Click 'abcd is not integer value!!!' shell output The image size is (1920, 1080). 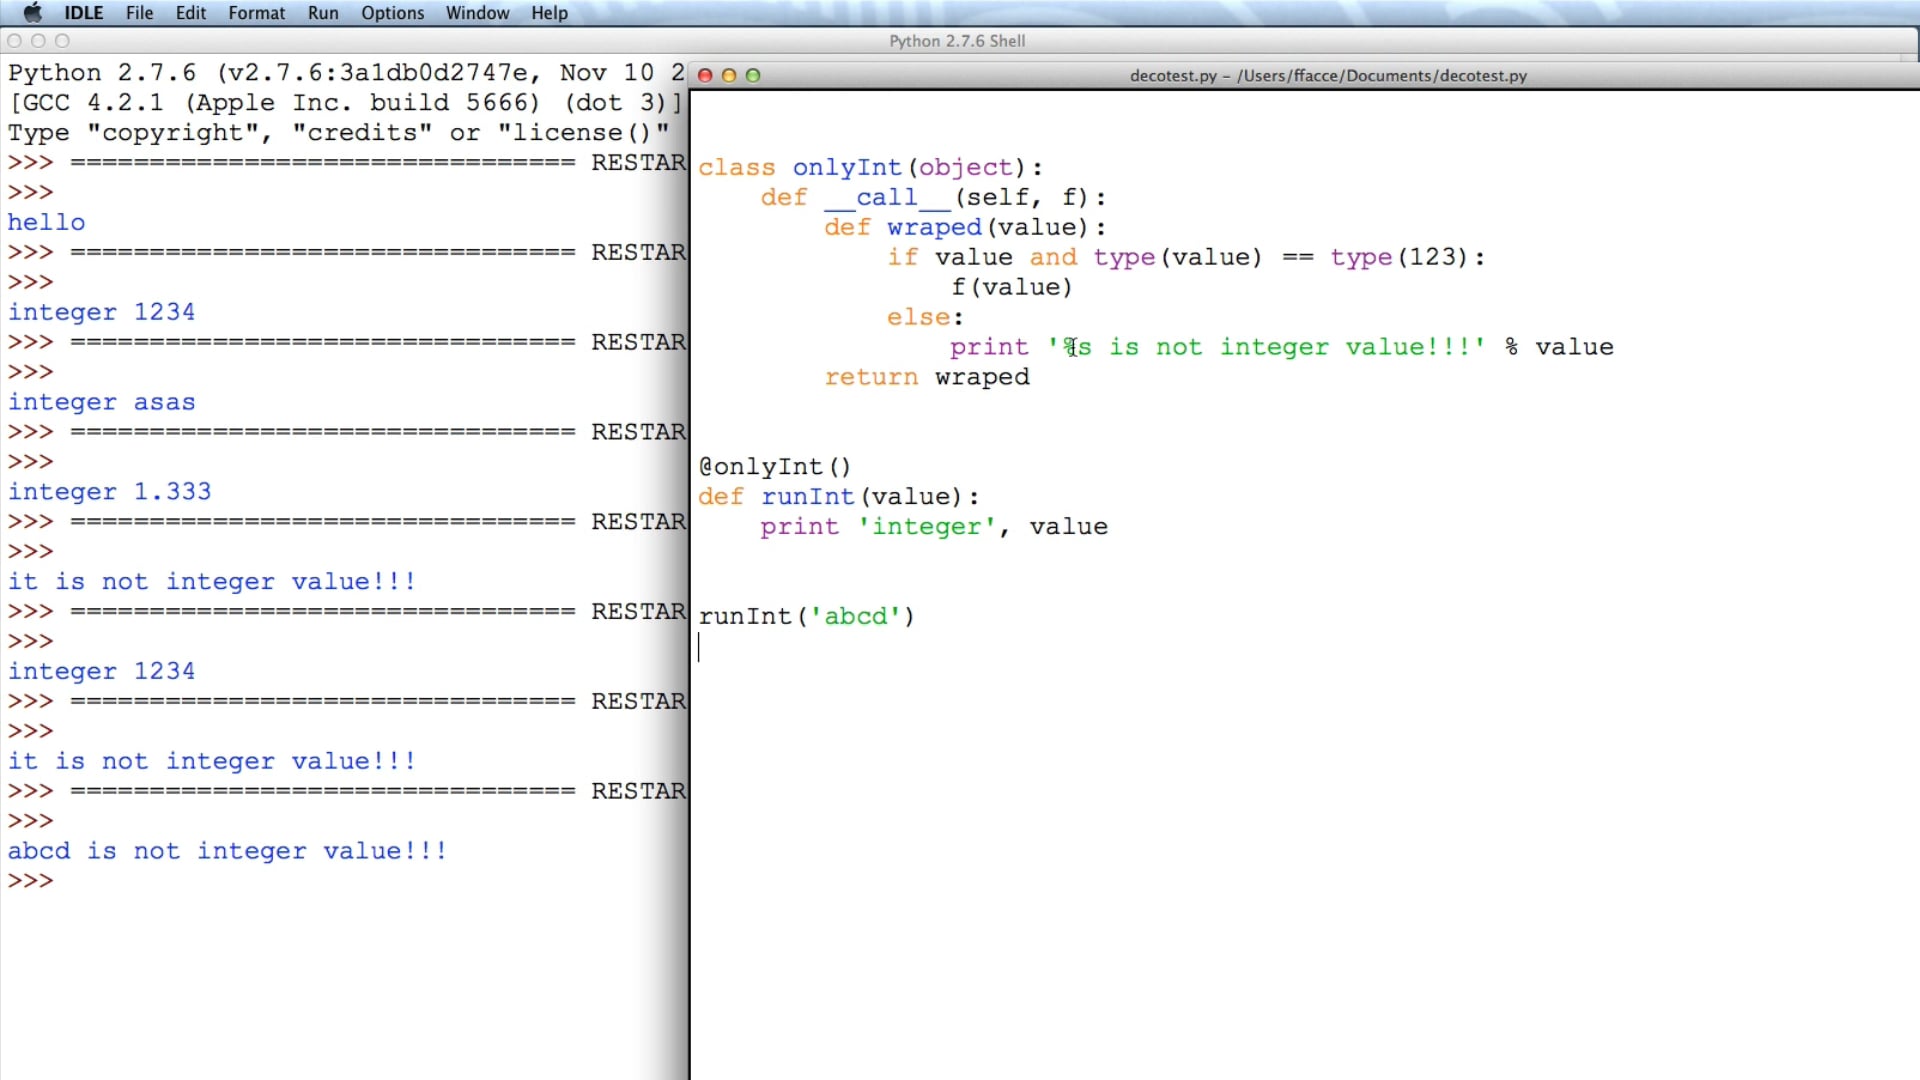(227, 851)
